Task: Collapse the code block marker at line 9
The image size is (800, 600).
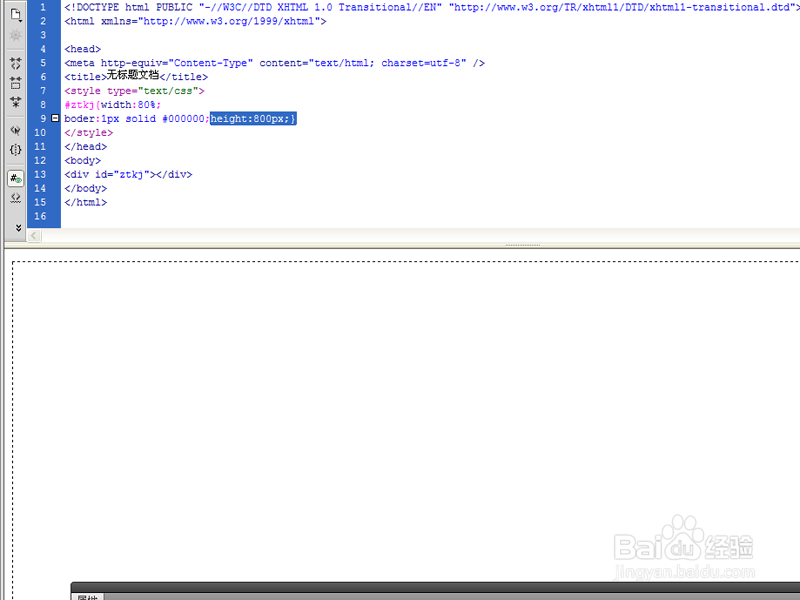Action: tap(55, 118)
